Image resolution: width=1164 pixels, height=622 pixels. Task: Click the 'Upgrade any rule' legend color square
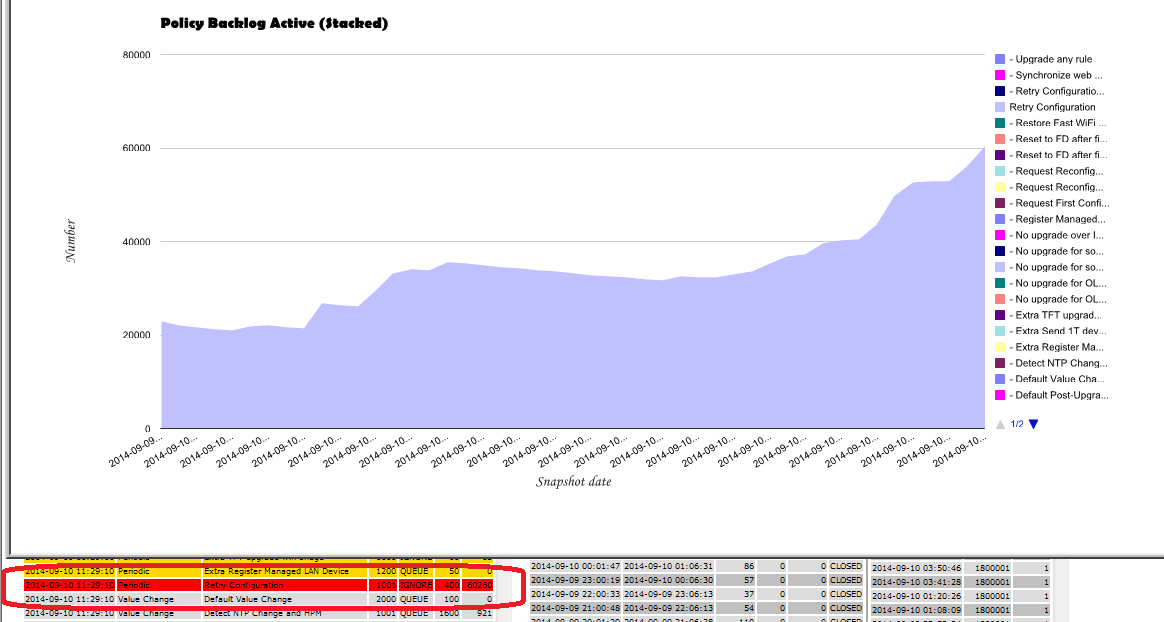pyautogui.click(x=1000, y=59)
